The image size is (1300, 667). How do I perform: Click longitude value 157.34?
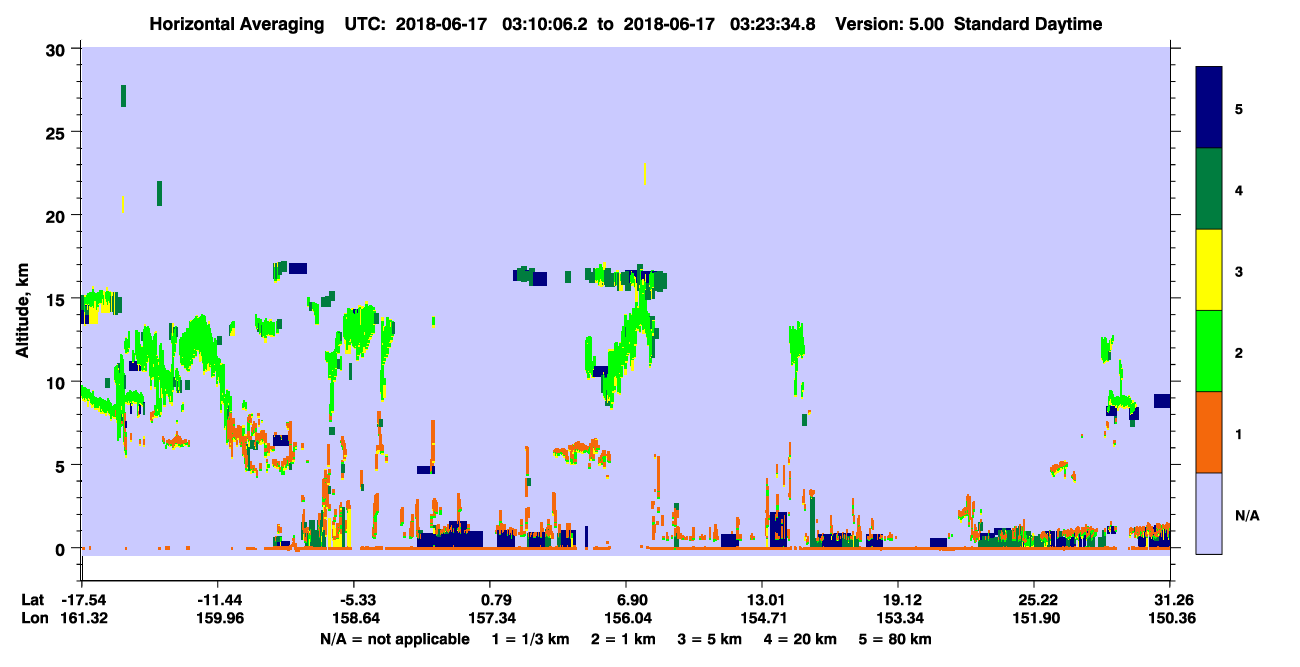pos(490,618)
